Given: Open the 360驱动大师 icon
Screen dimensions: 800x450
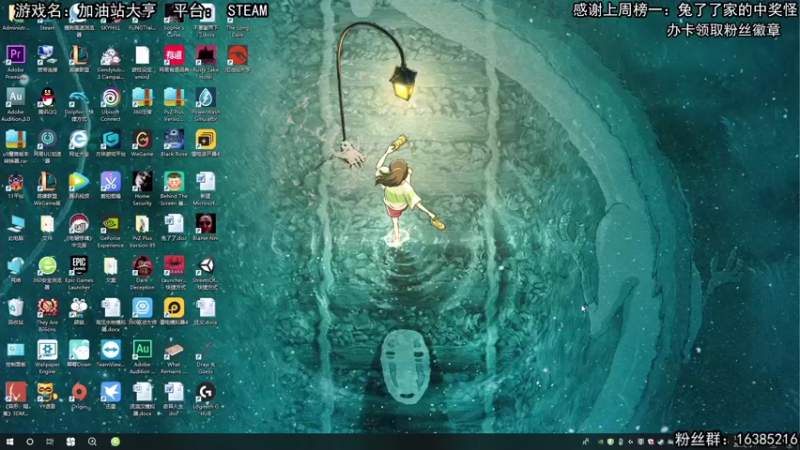Looking at the screenshot, I should (x=142, y=308).
